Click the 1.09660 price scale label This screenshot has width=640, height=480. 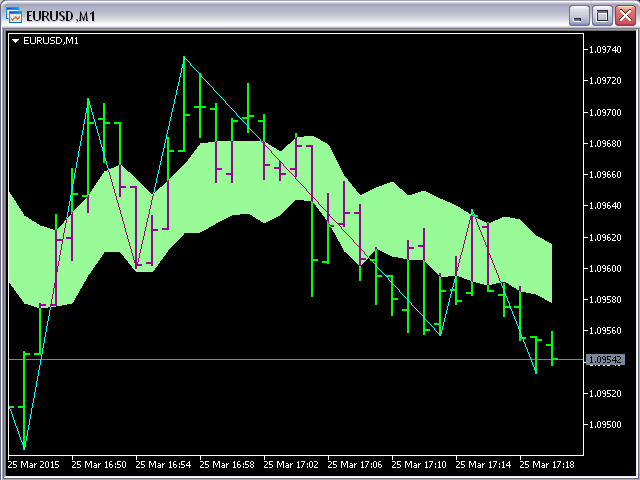pos(606,175)
